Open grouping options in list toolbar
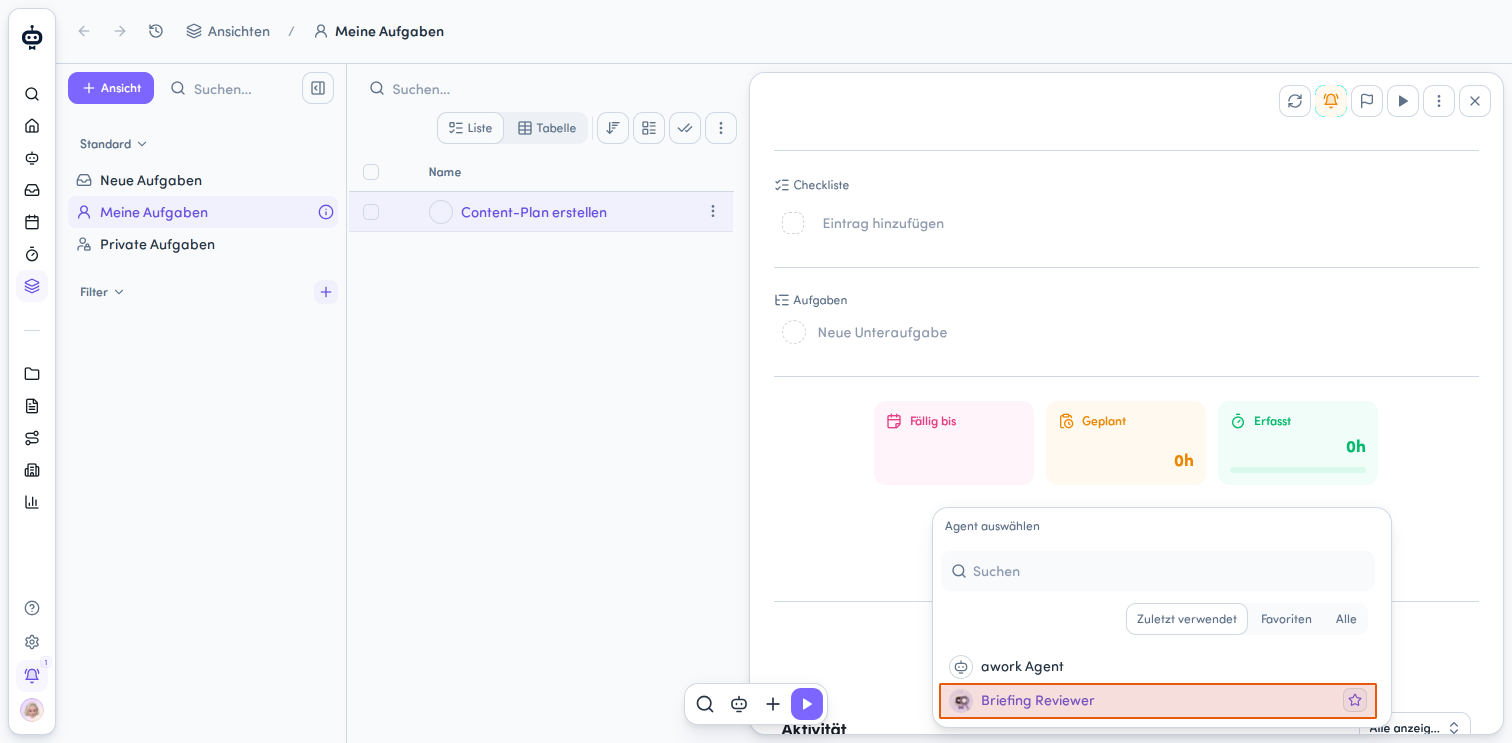The height and width of the screenshot is (743, 1512). click(x=649, y=128)
